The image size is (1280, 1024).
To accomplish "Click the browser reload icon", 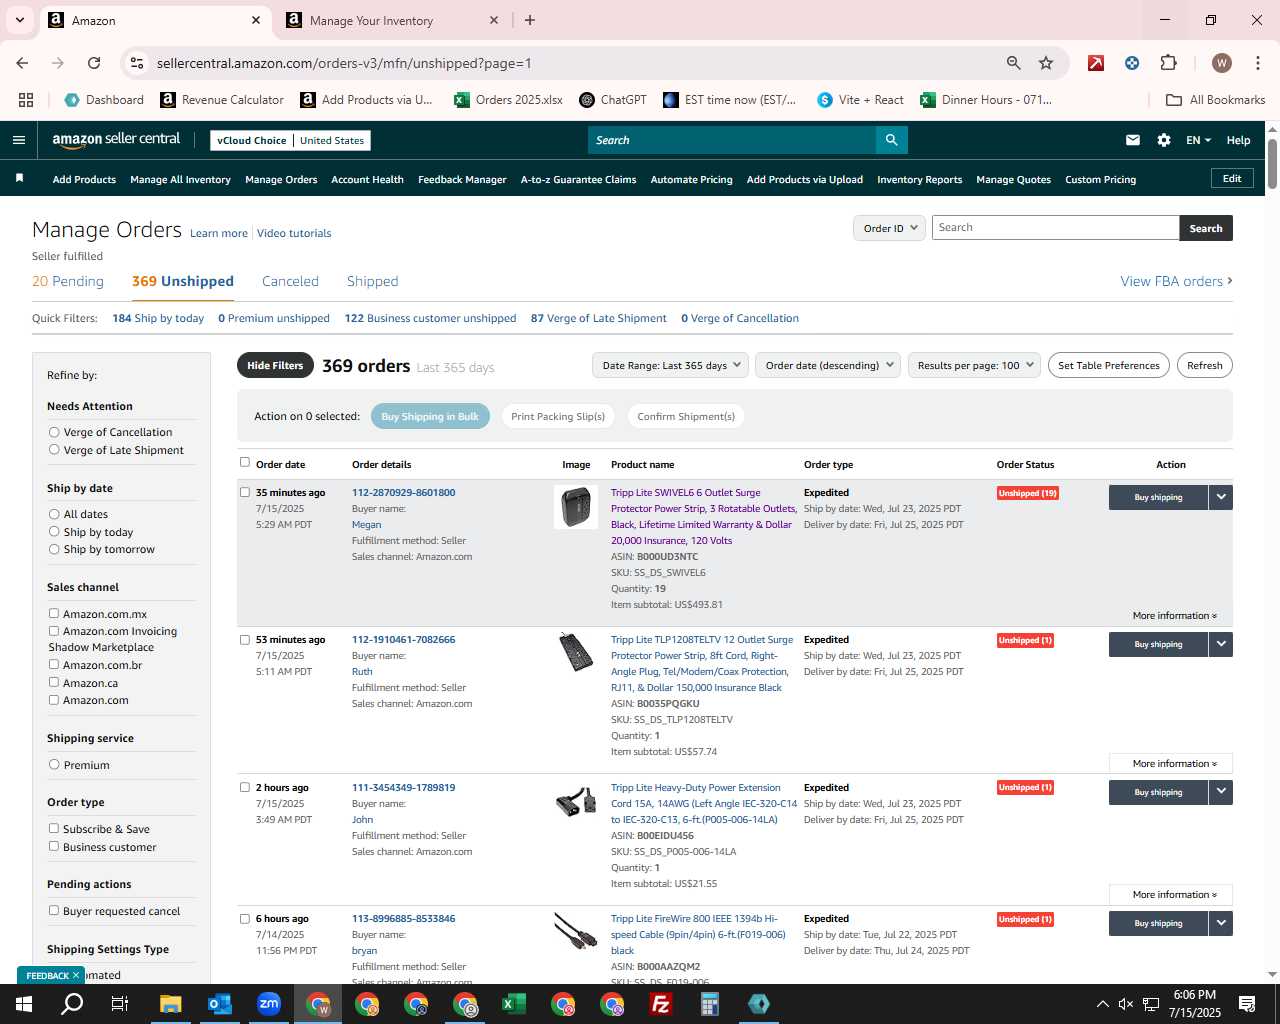I will point(94,63).
